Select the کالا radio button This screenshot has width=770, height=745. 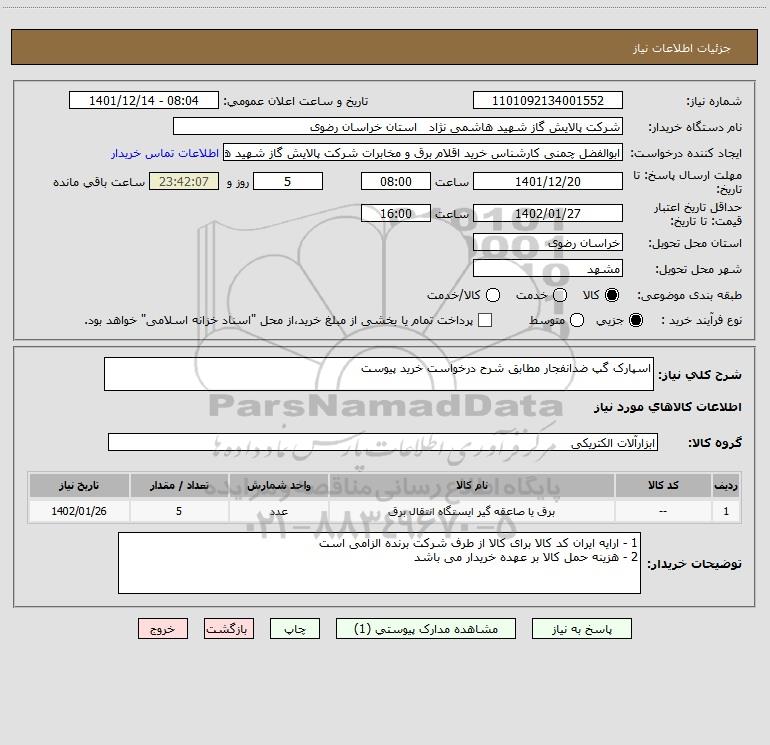click(612, 295)
